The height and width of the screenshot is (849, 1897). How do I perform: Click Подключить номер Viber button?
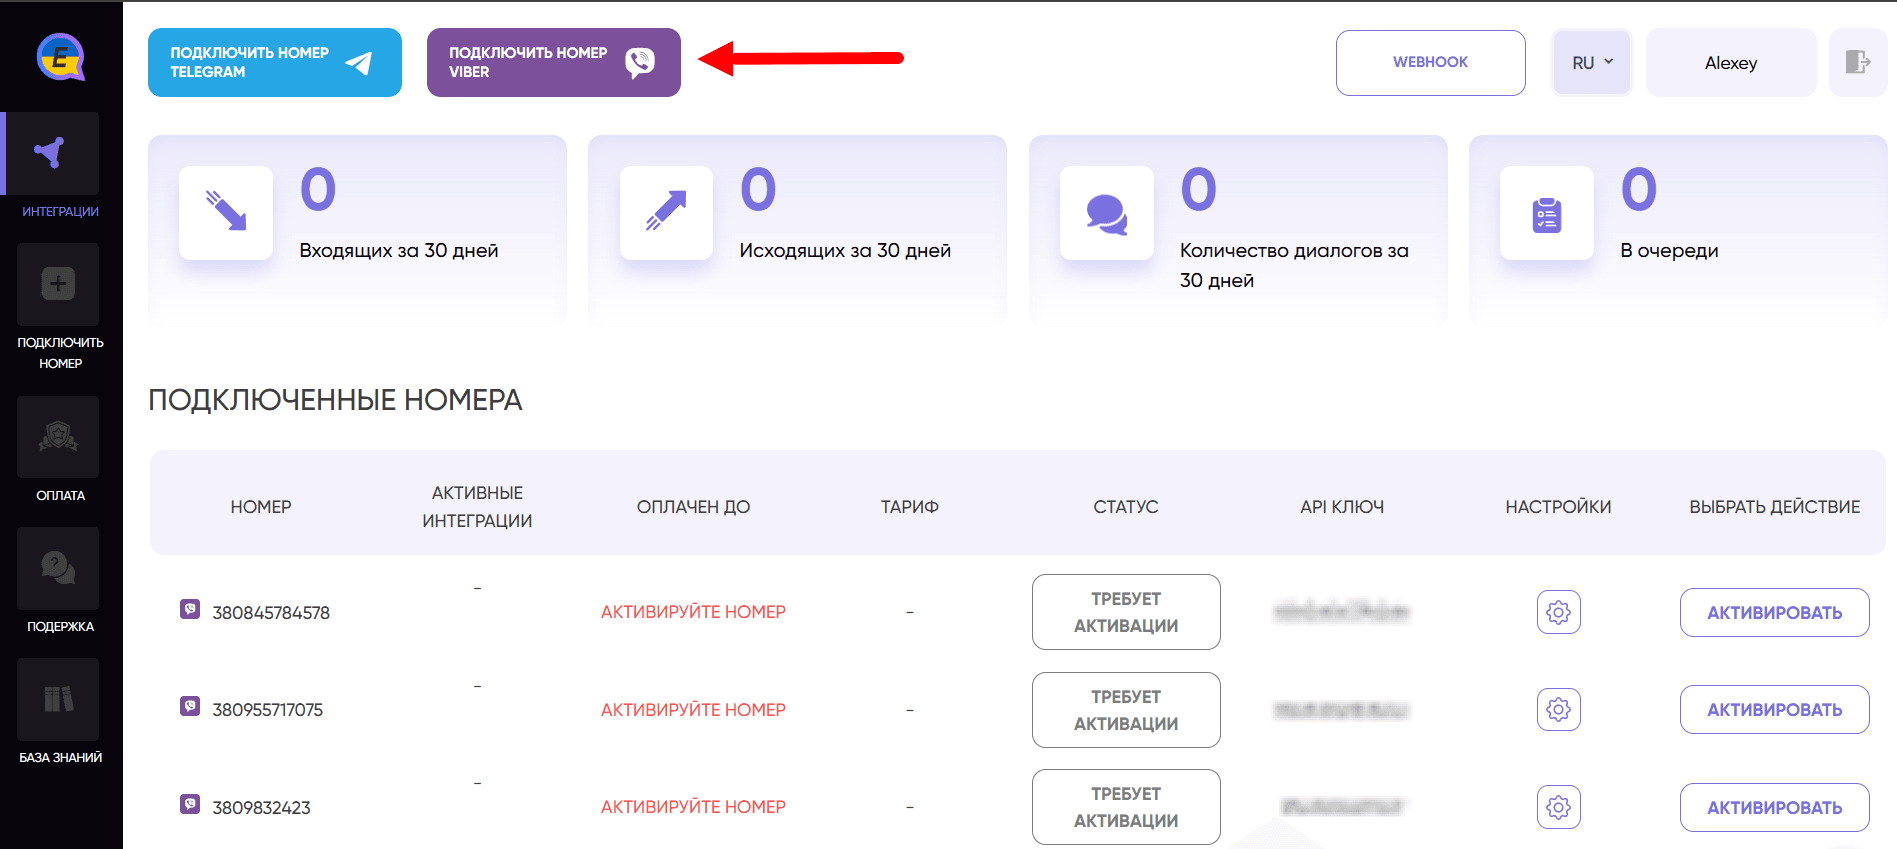(554, 62)
